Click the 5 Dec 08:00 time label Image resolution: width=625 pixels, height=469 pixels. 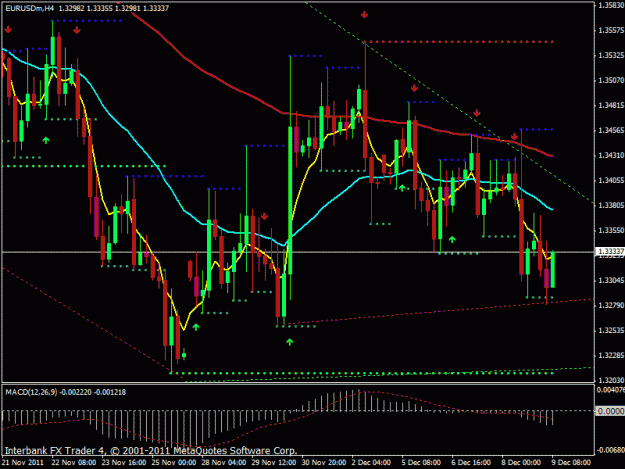click(x=421, y=463)
